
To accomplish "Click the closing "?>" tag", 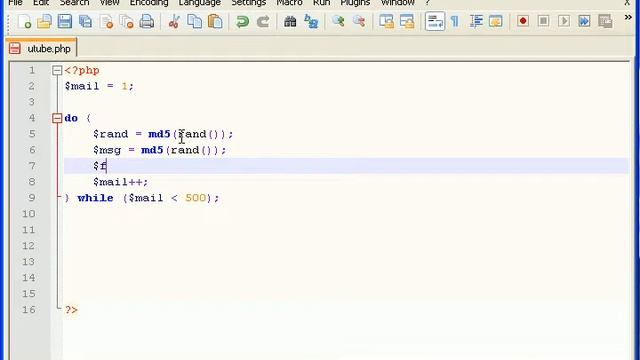I will [71, 310].
